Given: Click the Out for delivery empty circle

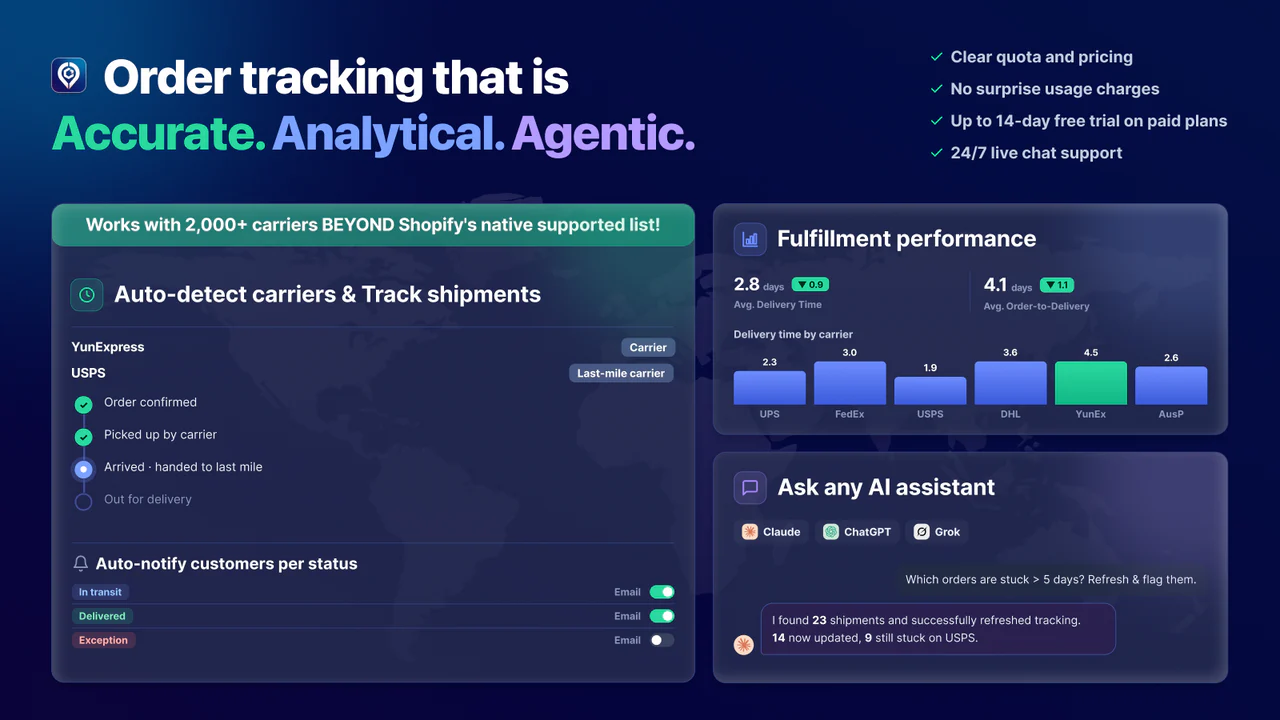Looking at the screenshot, I should 84,501.
